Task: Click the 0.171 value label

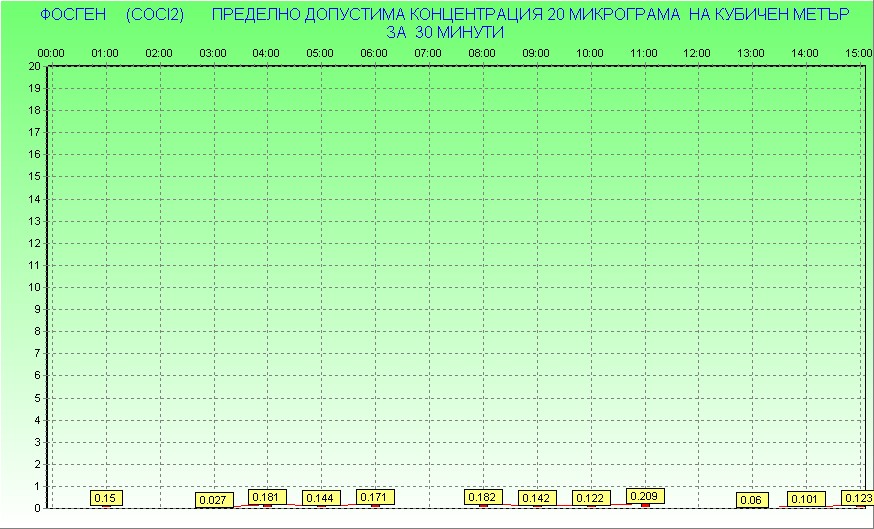Action: pos(375,497)
